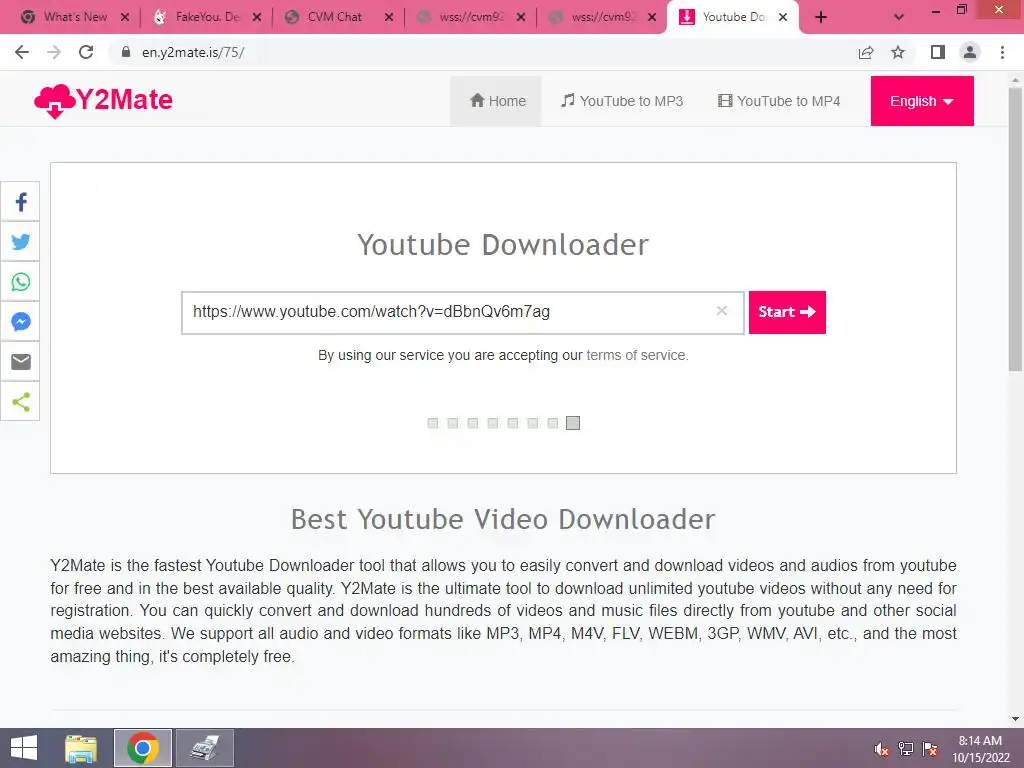Screen dimensions: 1024x768
Task: Close the Youtube Downloader tab
Action: [x=783, y=18]
